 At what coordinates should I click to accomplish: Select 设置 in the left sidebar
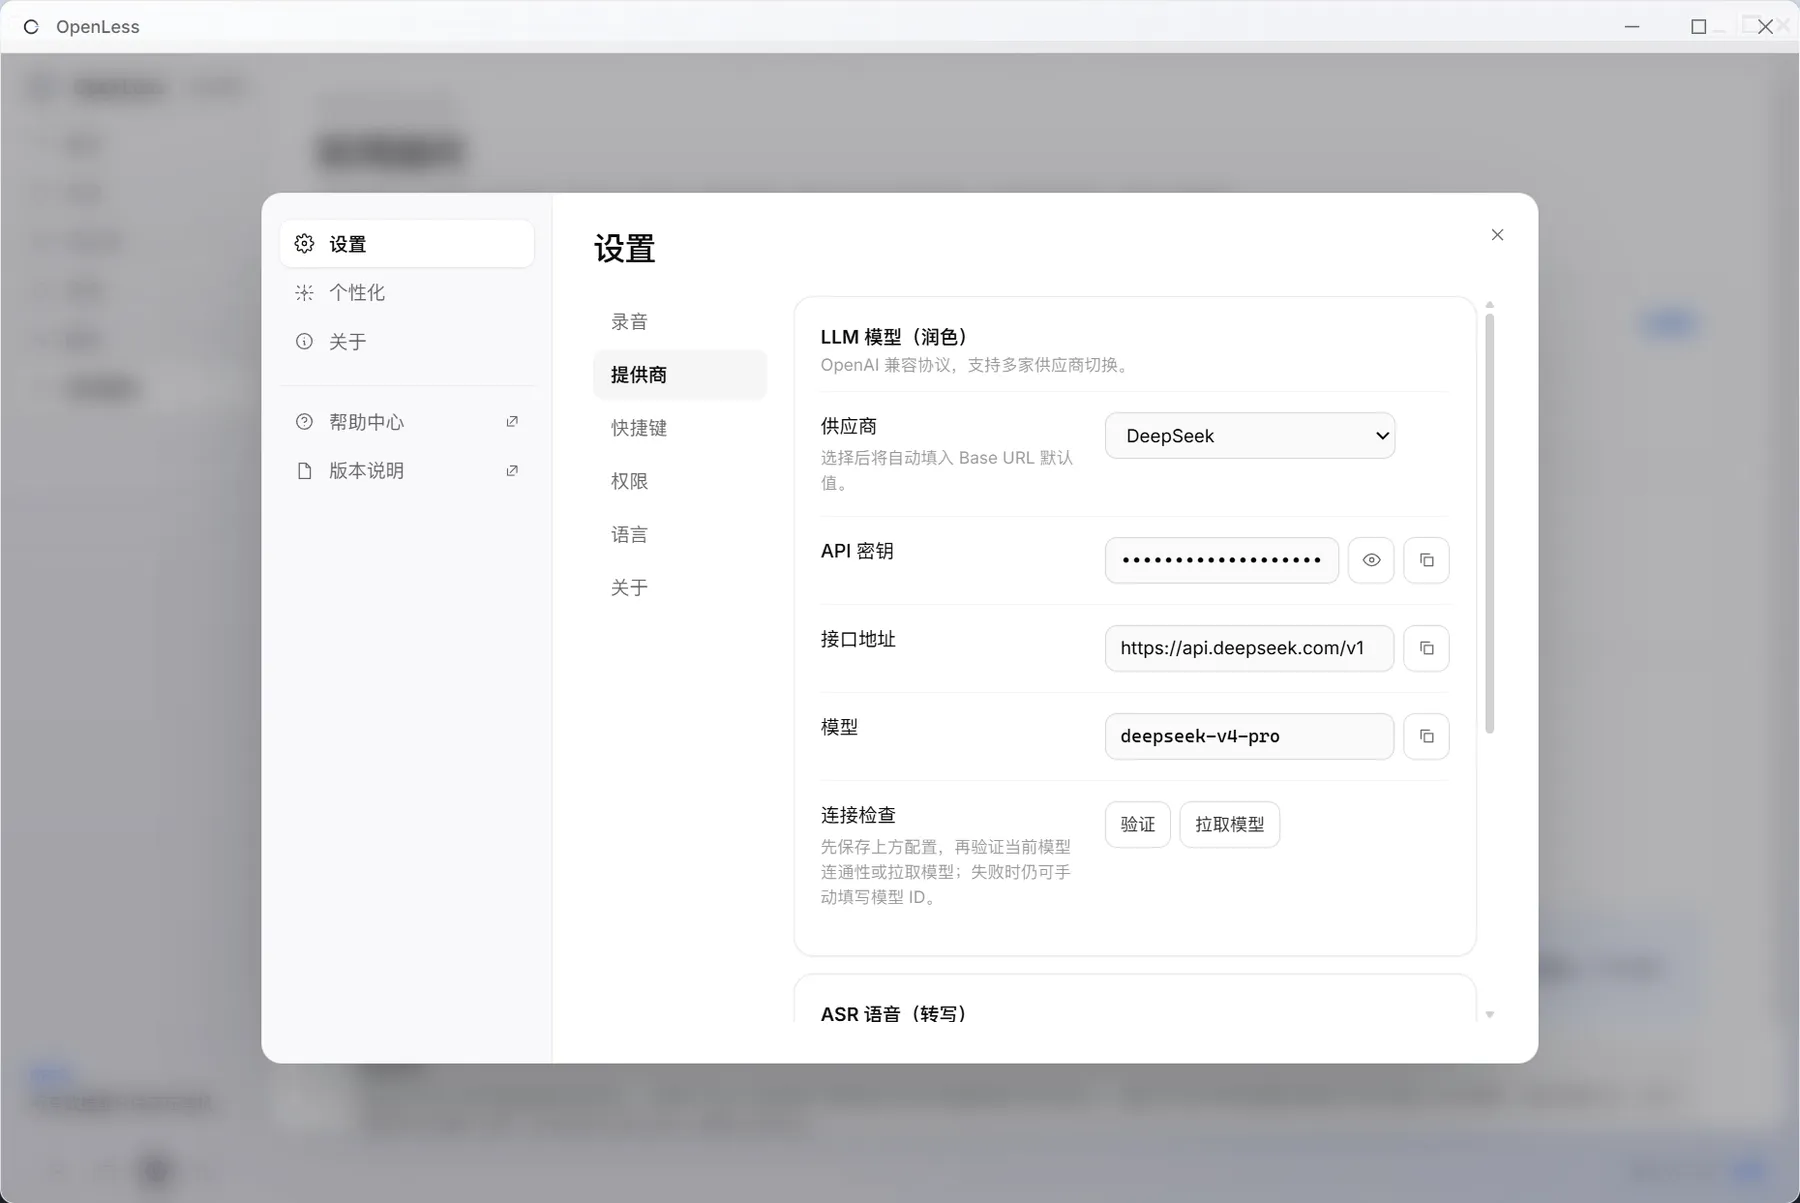407,244
